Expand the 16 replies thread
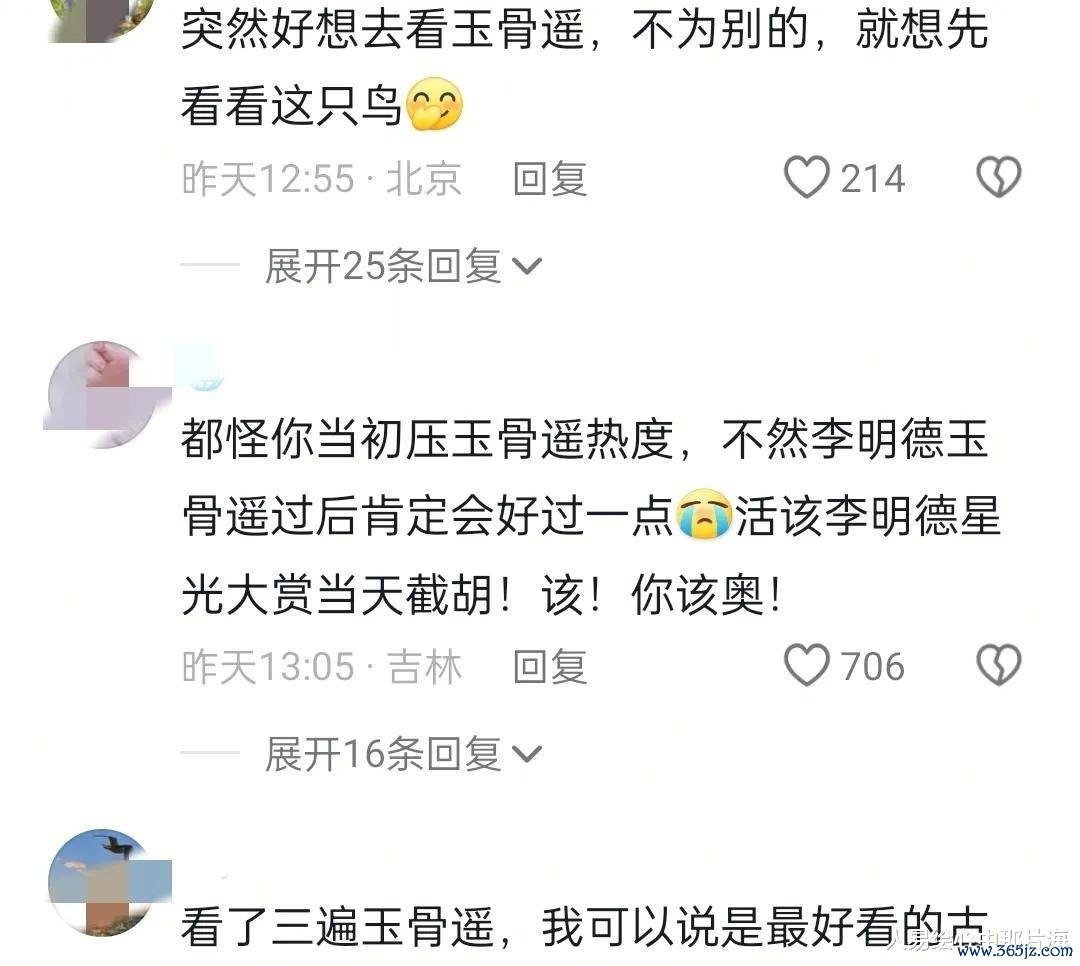Screen dimensions: 1080x966 [404, 754]
